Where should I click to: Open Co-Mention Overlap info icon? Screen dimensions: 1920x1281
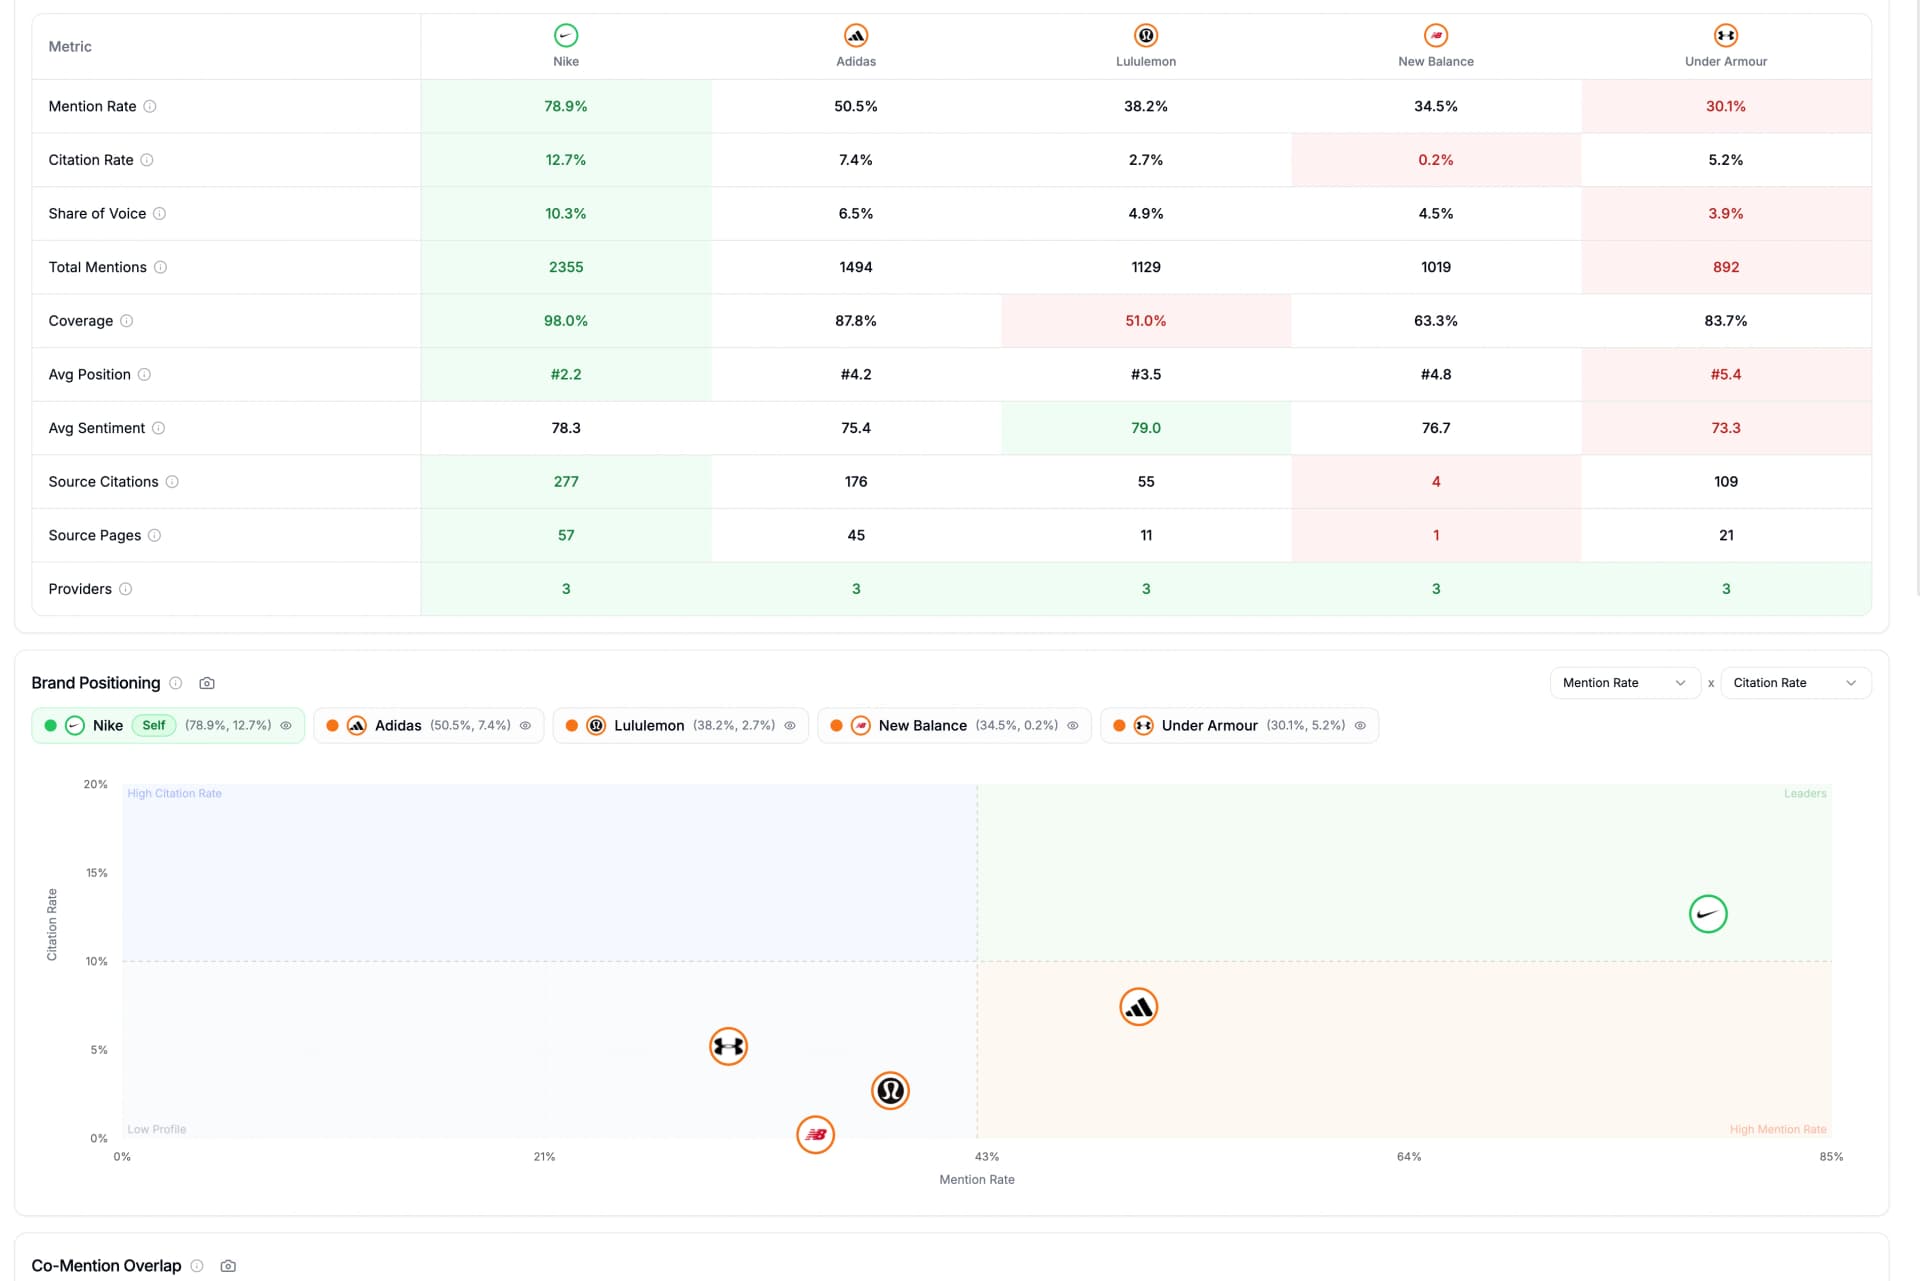[x=197, y=1266]
